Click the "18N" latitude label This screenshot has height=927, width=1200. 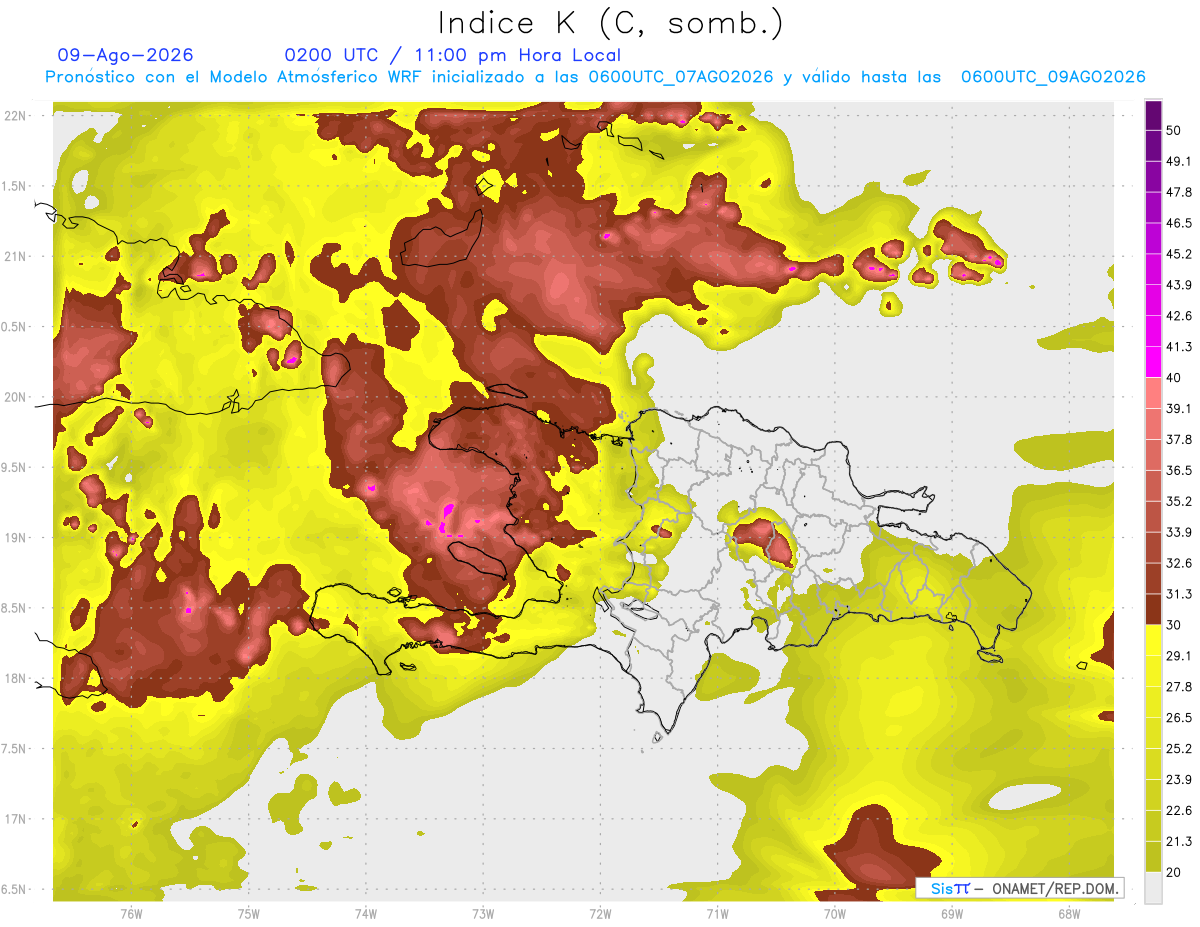[x=16, y=679]
